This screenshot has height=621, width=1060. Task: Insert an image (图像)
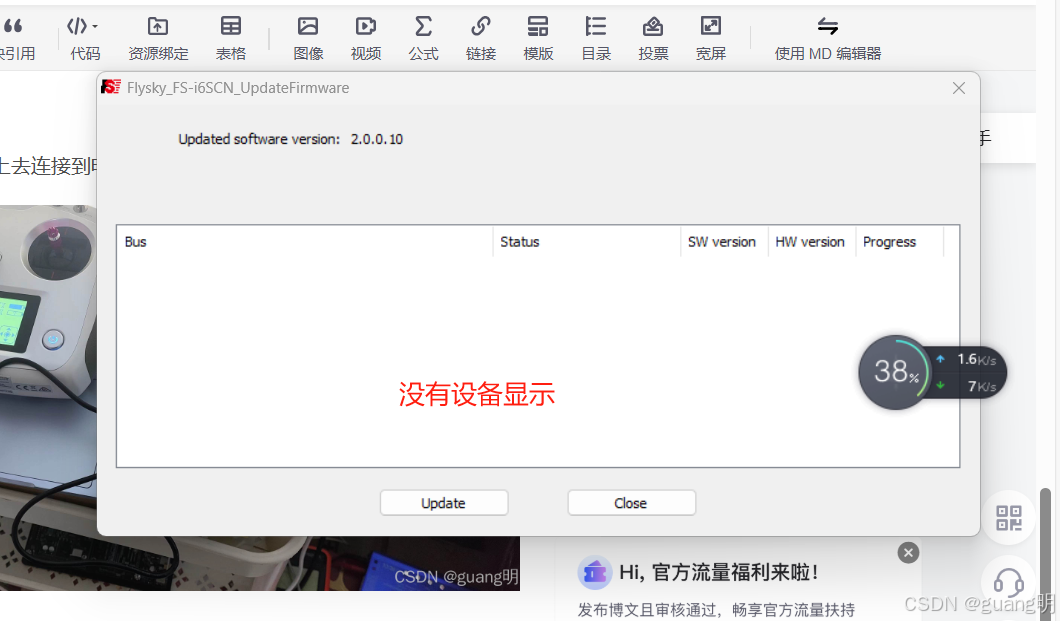pyautogui.click(x=308, y=38)
